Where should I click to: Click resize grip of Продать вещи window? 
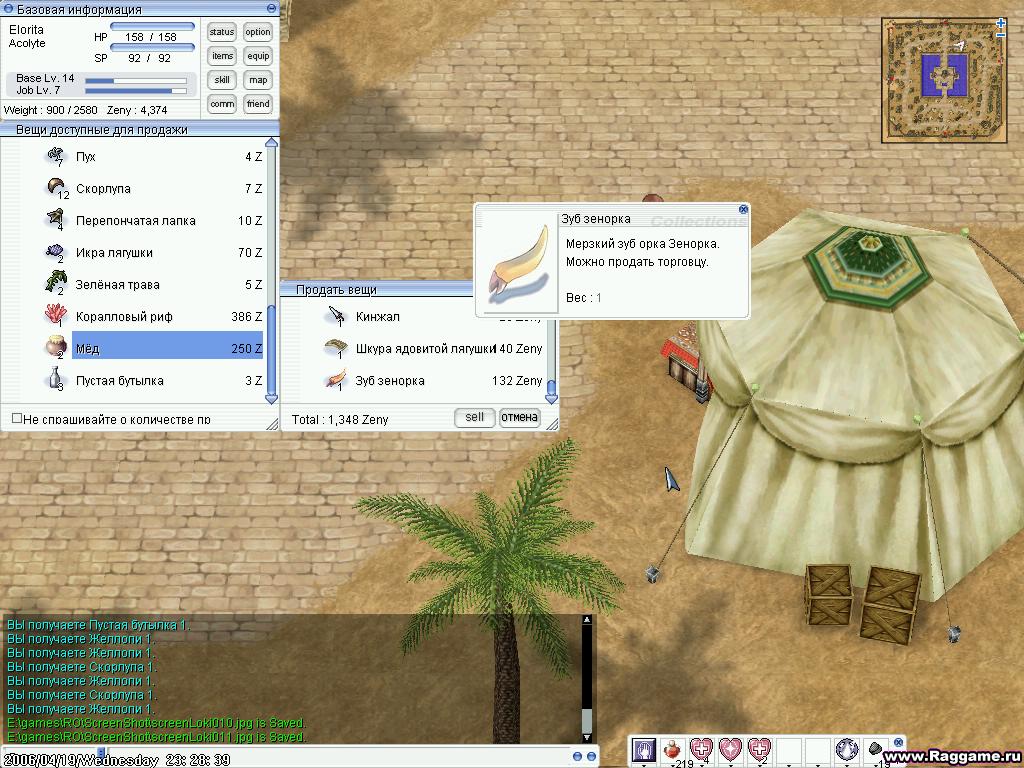pyautogui.click(x=552, y=424)
